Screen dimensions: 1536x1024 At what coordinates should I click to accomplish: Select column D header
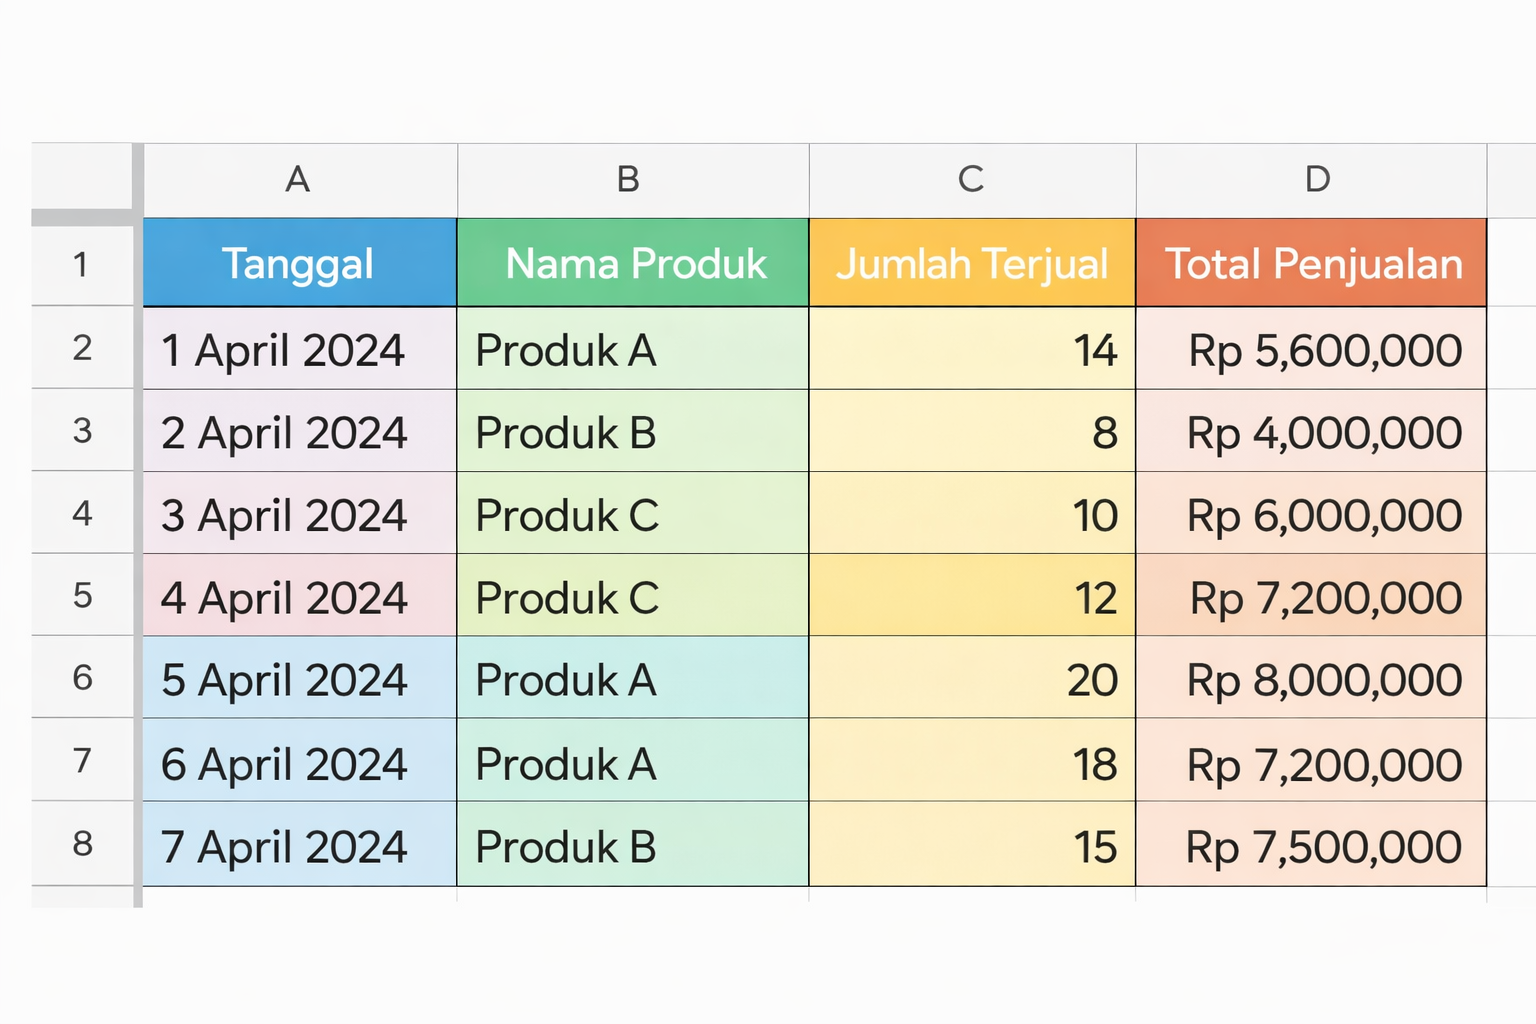(1317, 180)
